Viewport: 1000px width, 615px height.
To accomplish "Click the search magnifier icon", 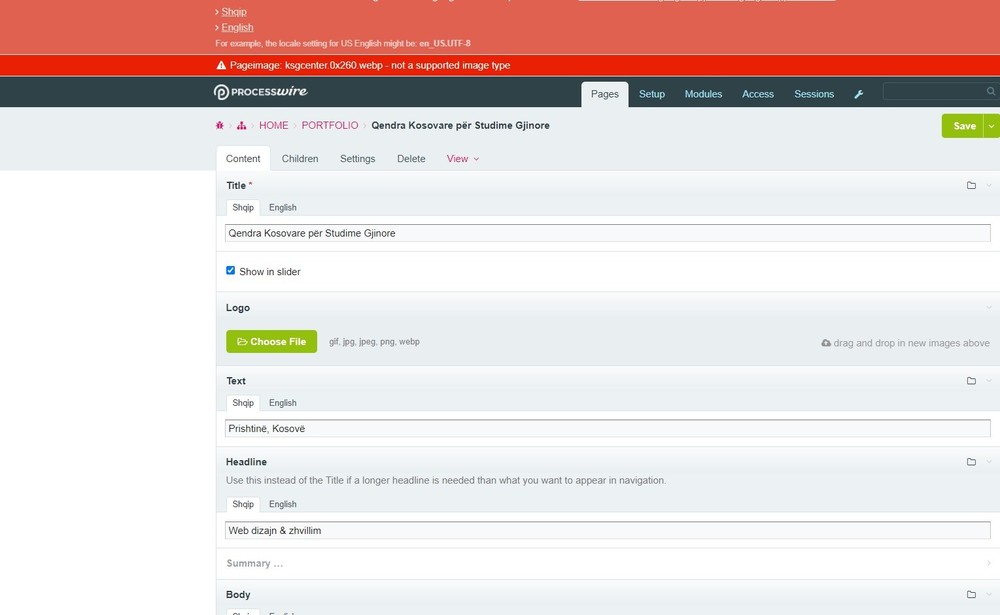I will coord(990,92).
